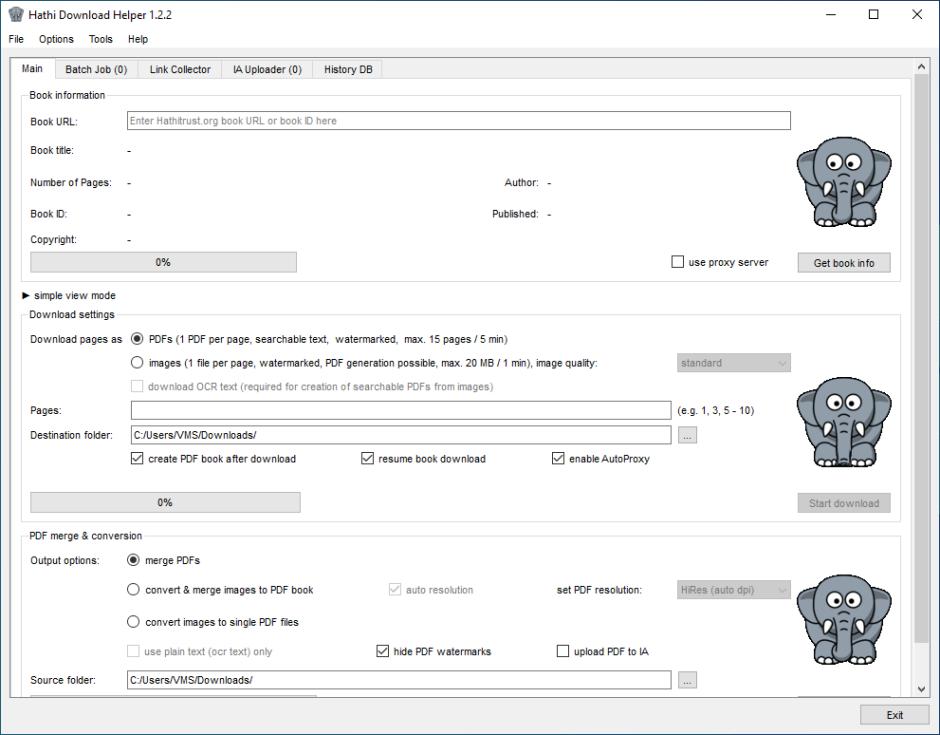Click the elephant image in PDF merge section
The height and width of the screenshot is (735, 940).
(x=843, y=620)
